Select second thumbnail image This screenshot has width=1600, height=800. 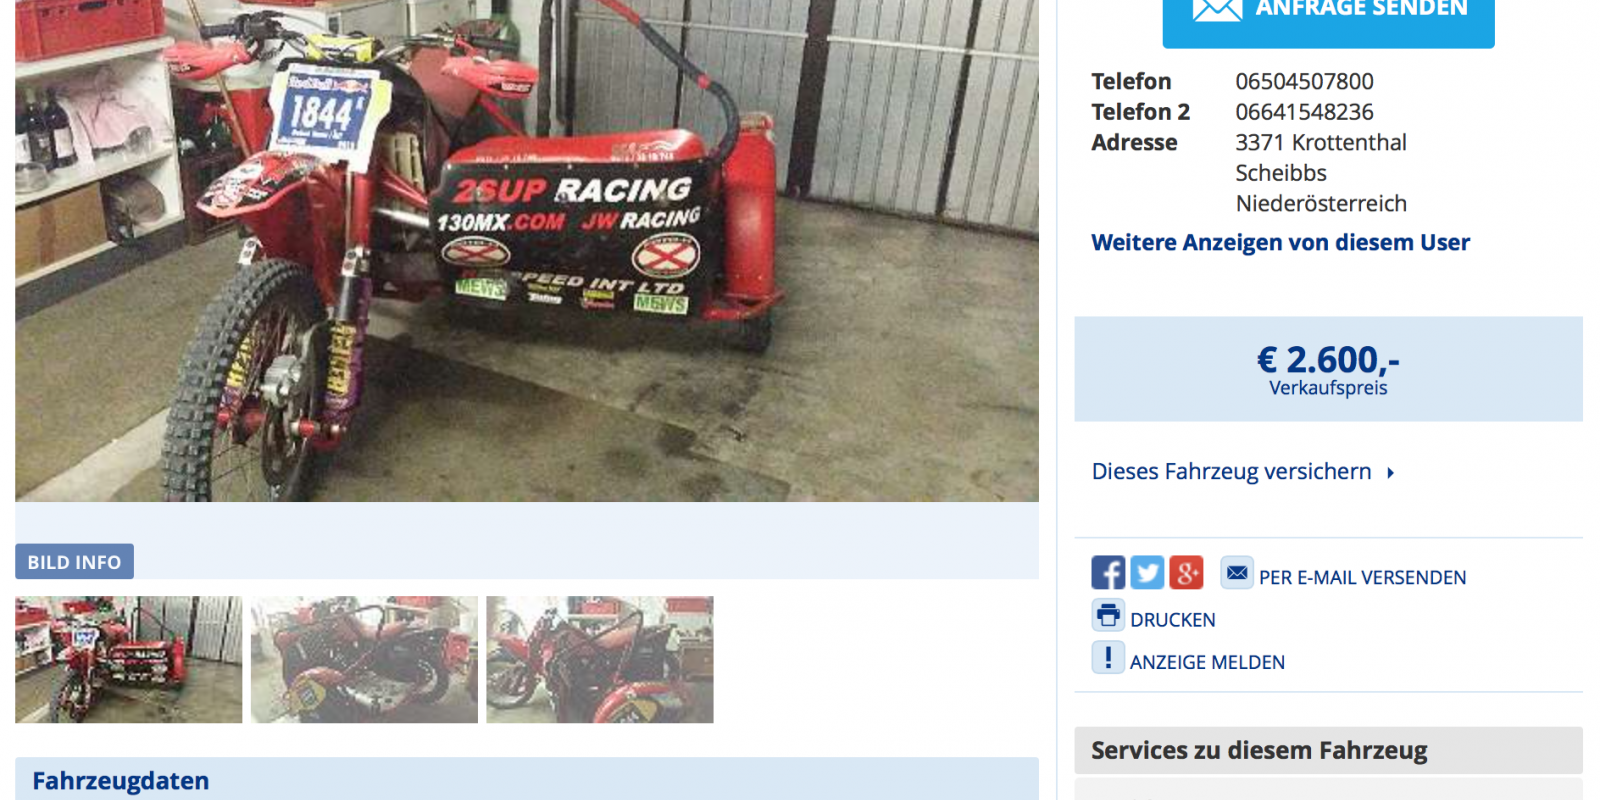click(x=364, y=660)
